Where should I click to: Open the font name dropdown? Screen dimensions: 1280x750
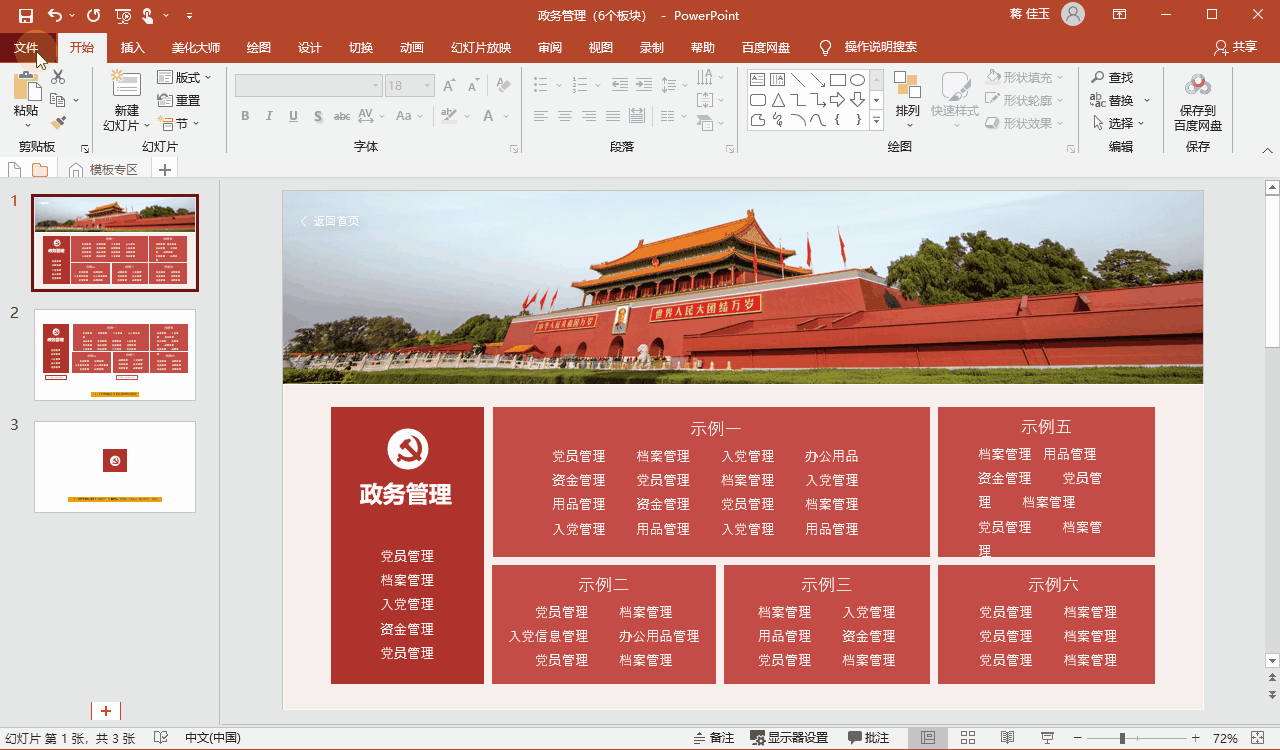pyautogui.click(x=376, y=86)
